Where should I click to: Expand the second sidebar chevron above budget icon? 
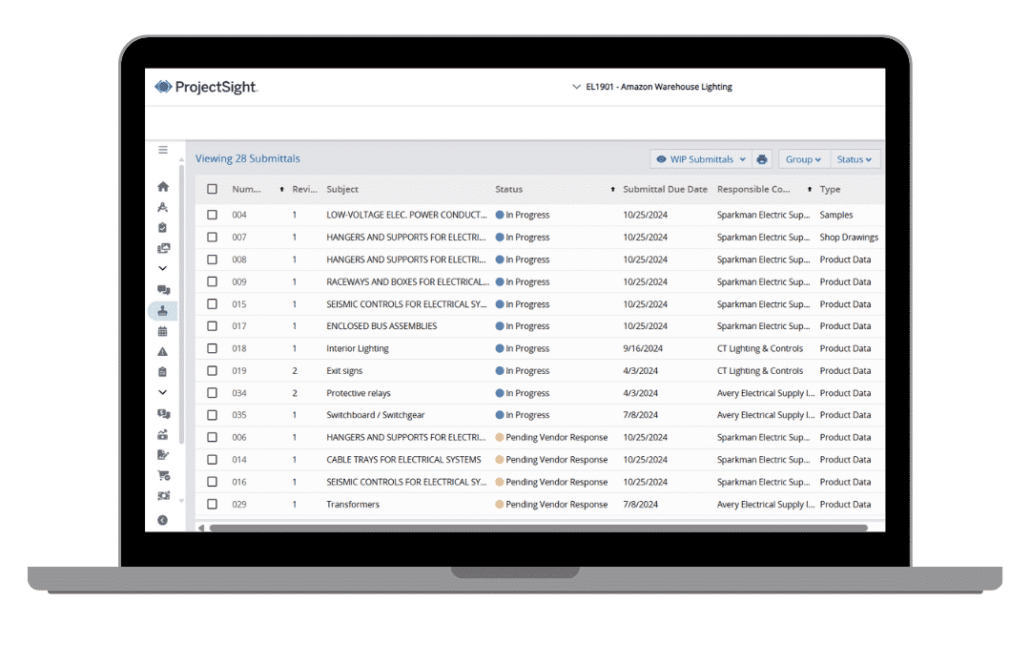click(x=163, y=392)
